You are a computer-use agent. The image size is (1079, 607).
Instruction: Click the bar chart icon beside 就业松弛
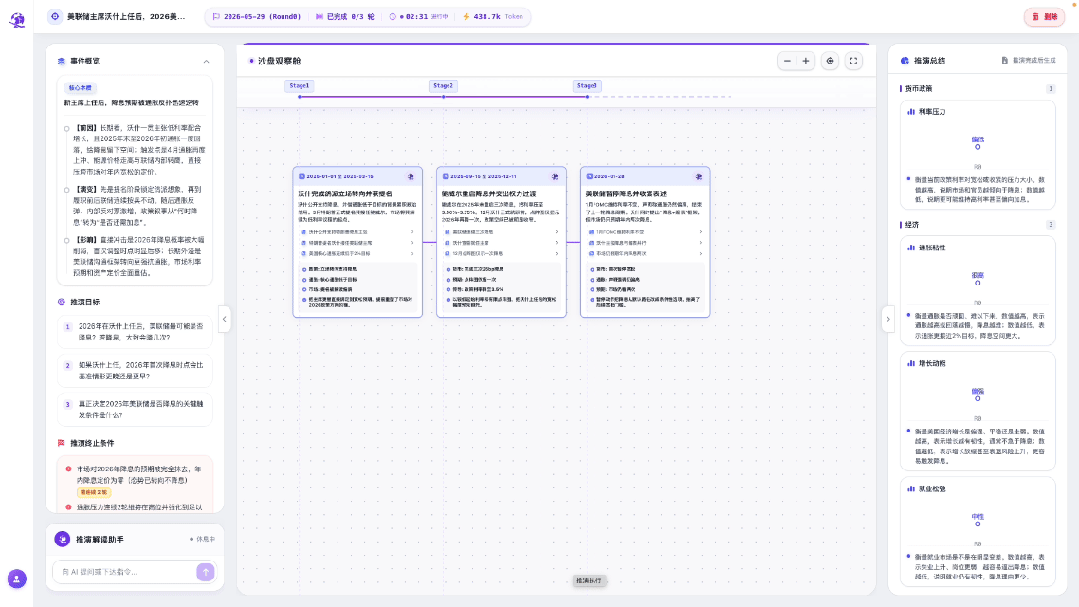[x=911, y=489]
